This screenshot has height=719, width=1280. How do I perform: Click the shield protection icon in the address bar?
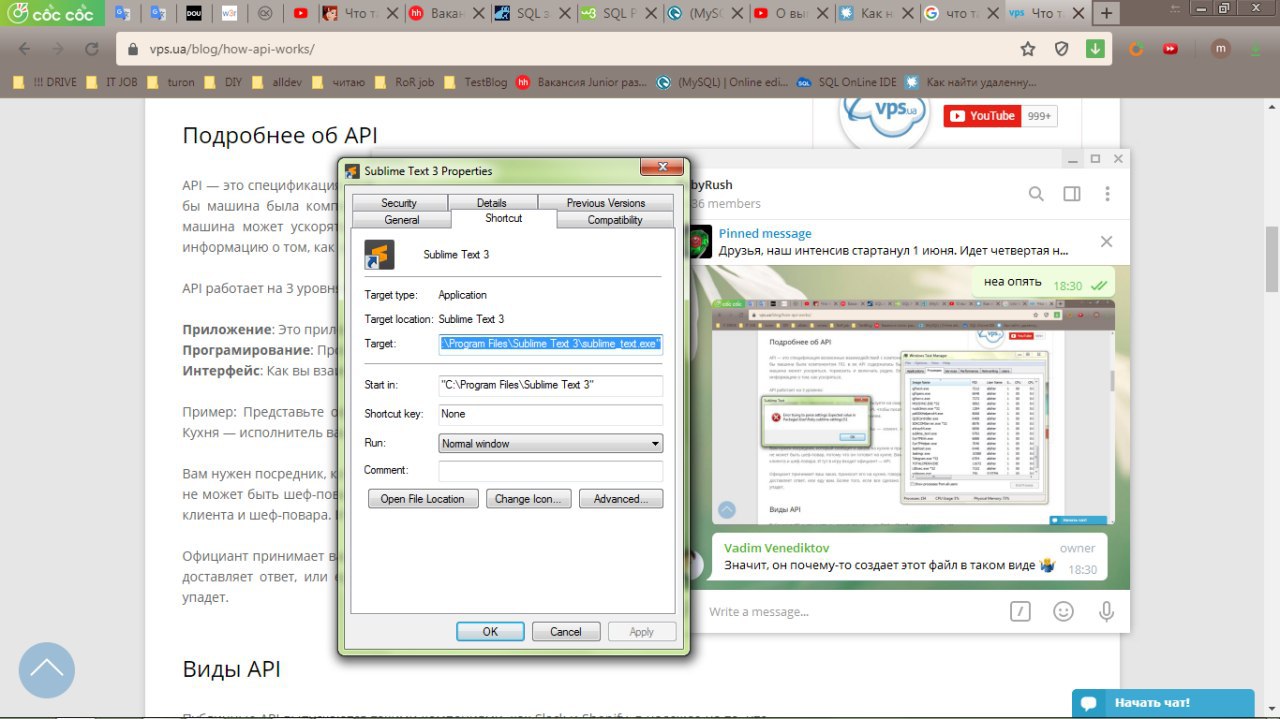click(1062, 49)
